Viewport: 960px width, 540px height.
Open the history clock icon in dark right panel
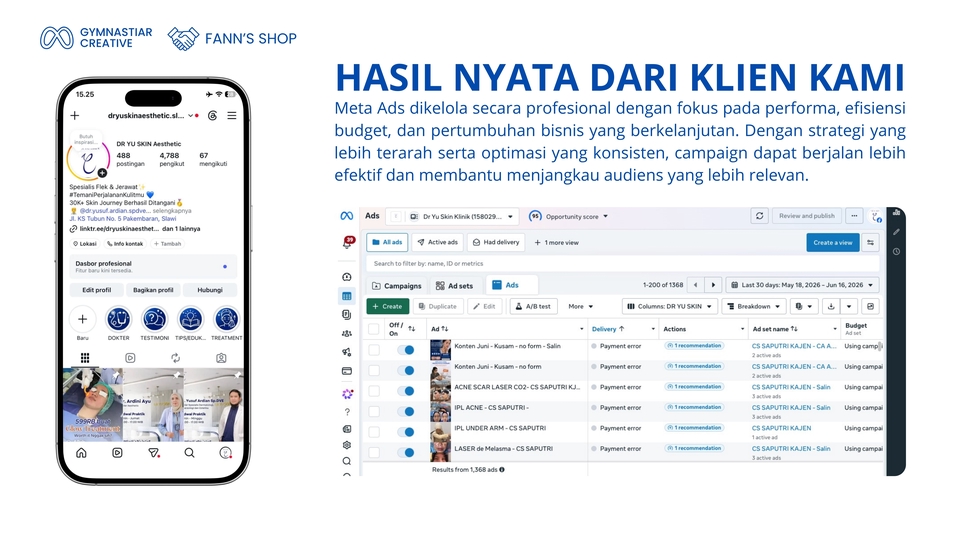[896, 252]
